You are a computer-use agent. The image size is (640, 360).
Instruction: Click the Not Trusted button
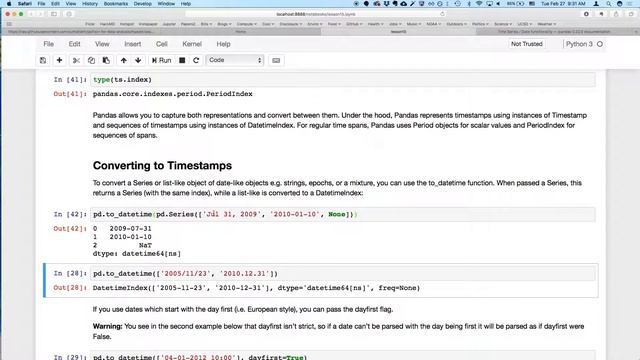(527, 44)
